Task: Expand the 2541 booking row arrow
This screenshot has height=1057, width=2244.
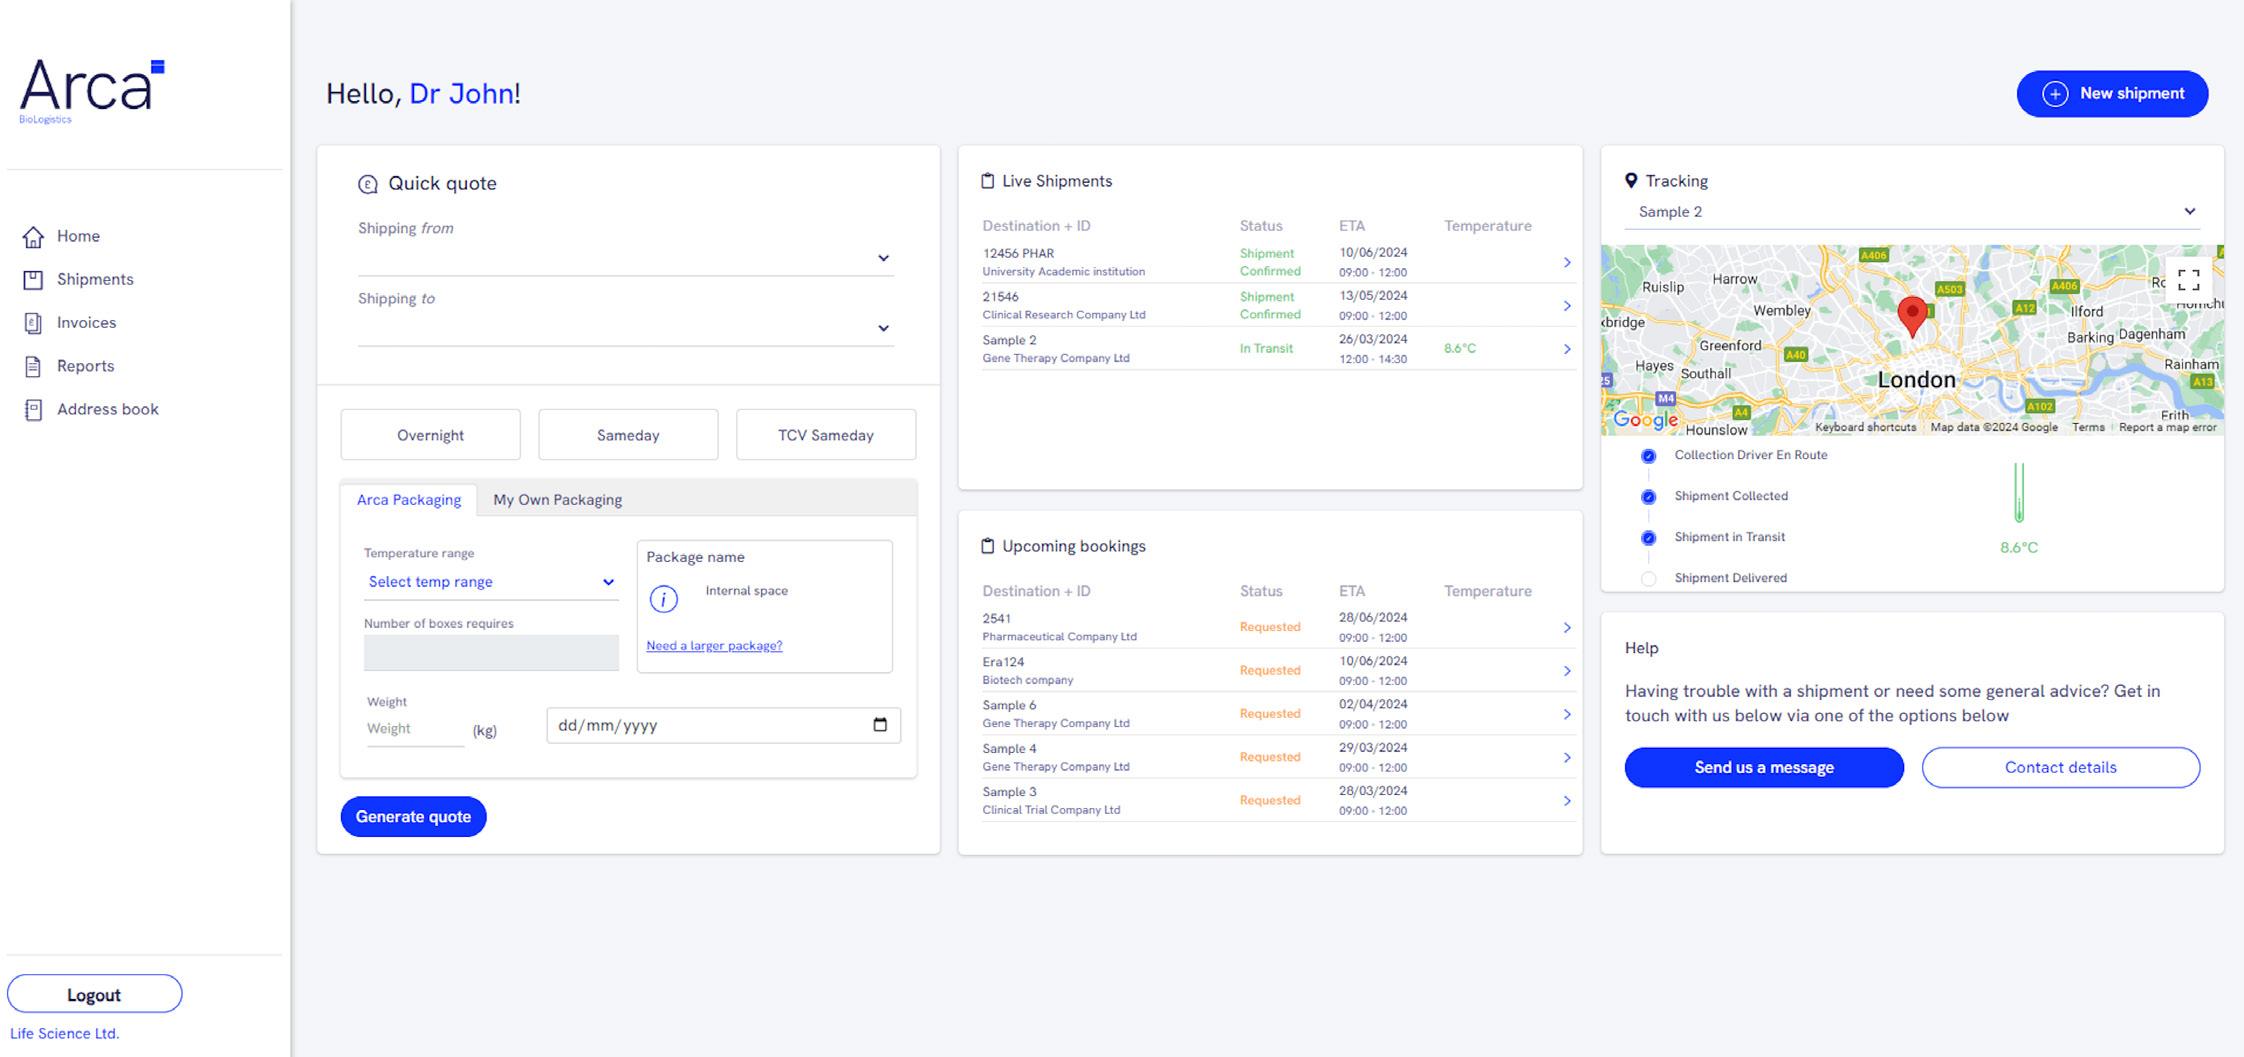Action: coord(1567,628)
